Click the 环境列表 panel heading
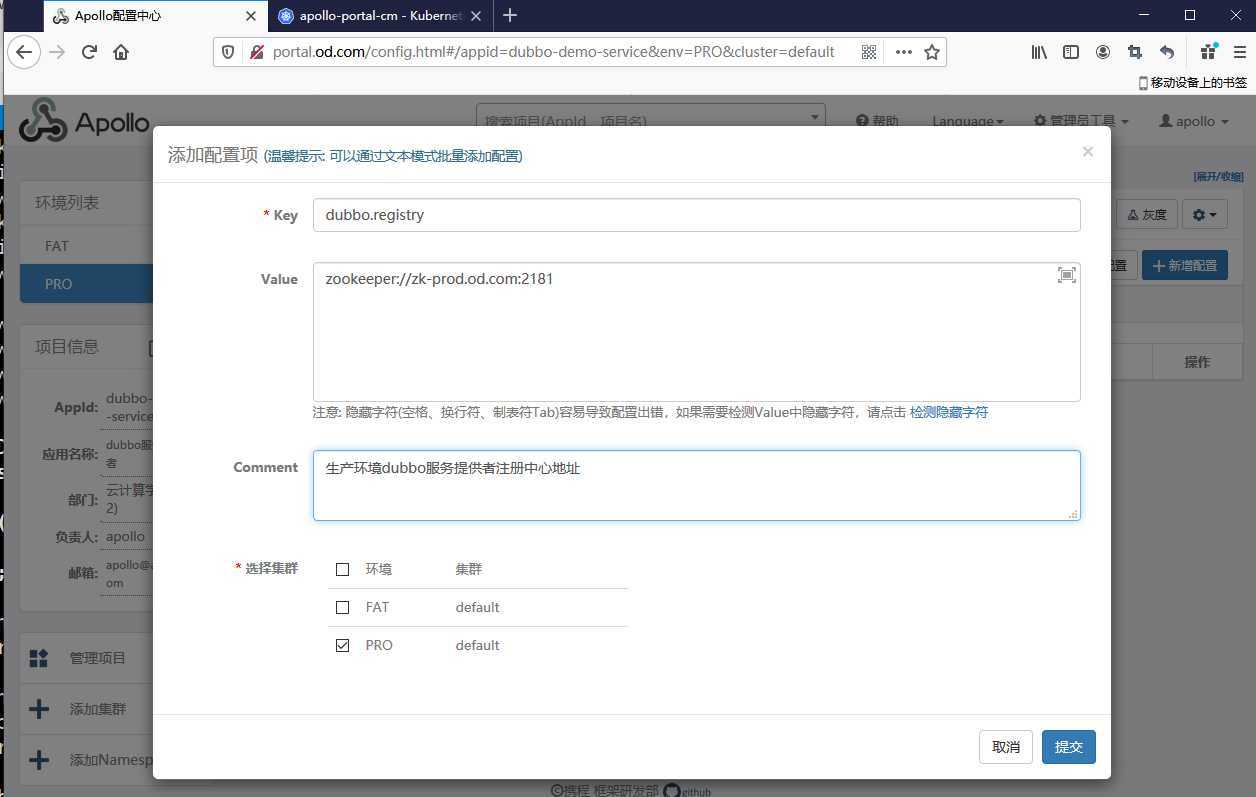 (67, 202)
